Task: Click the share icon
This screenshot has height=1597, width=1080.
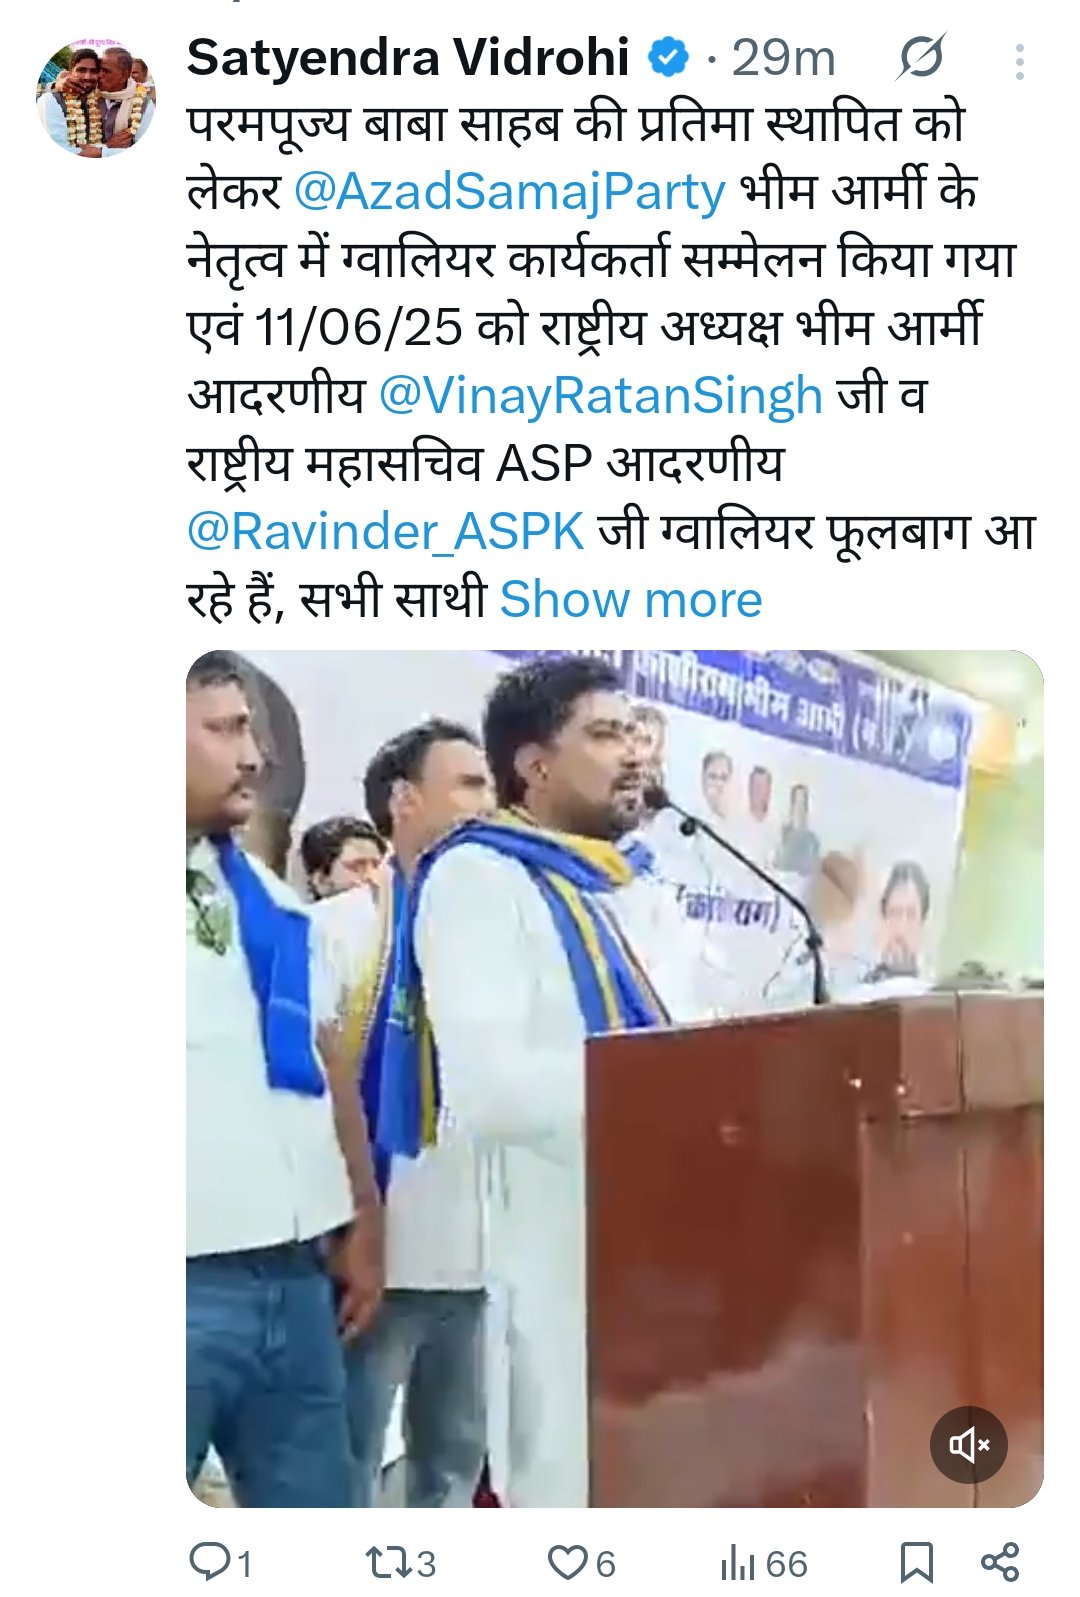Action: pyautogui.click(x=1000, y=1562)
